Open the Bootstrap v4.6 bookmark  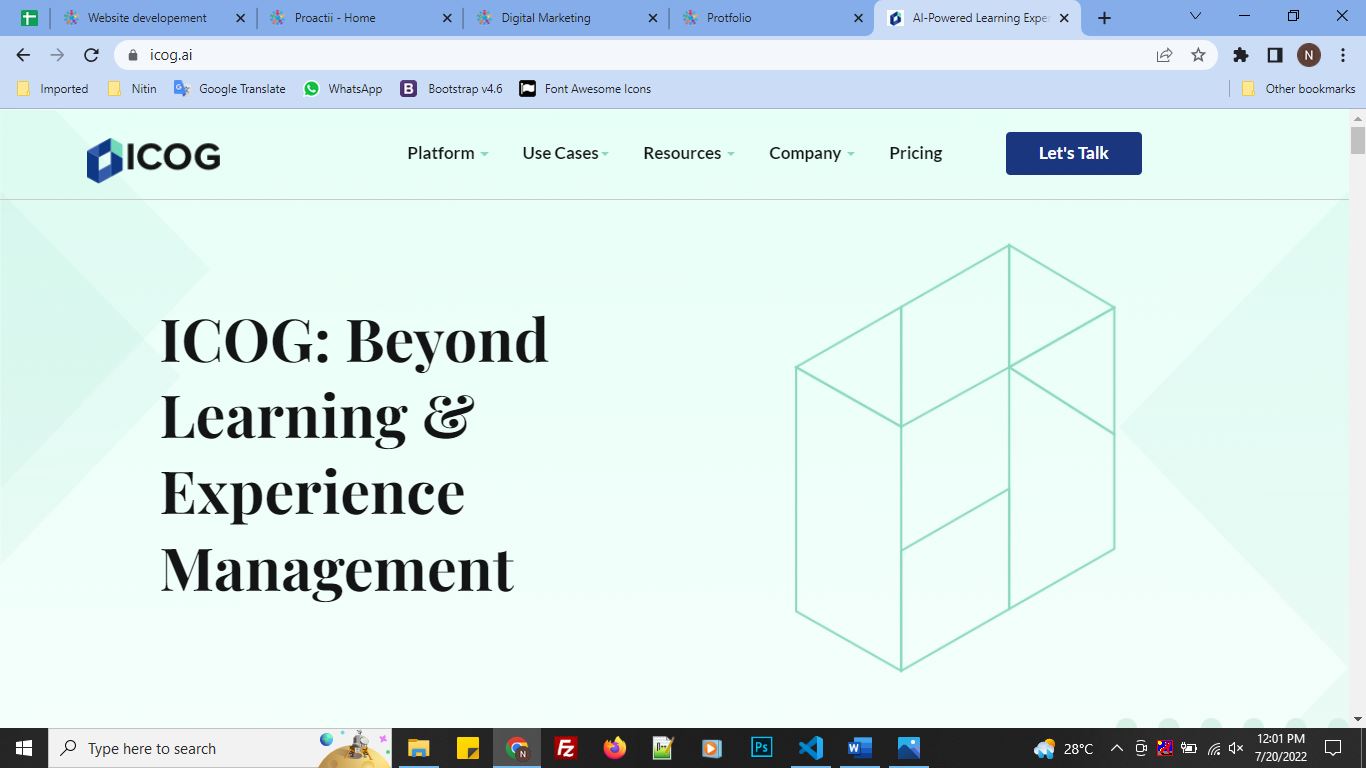(x=452, y=89)
